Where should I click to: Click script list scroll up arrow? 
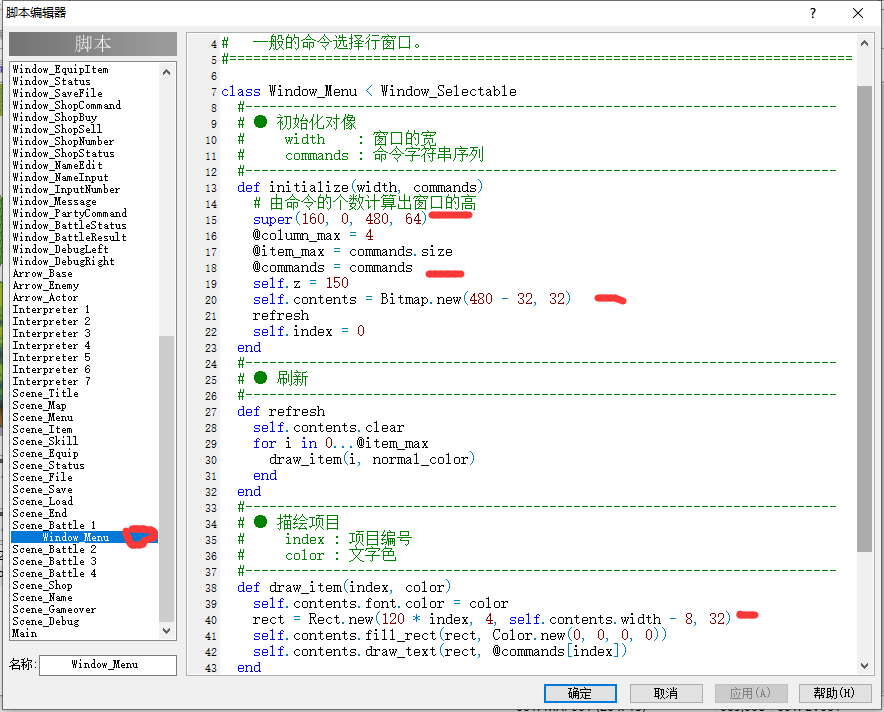[166, 72]
